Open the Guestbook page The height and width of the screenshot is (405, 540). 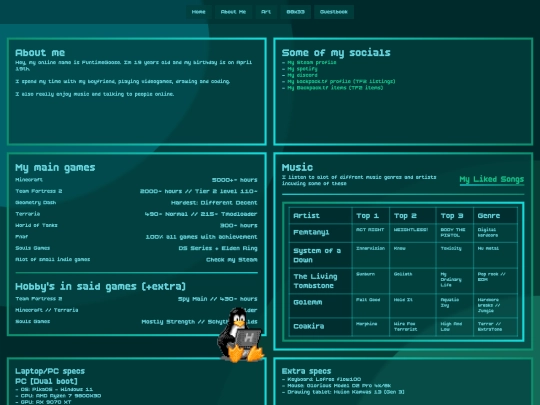point(334,12)
